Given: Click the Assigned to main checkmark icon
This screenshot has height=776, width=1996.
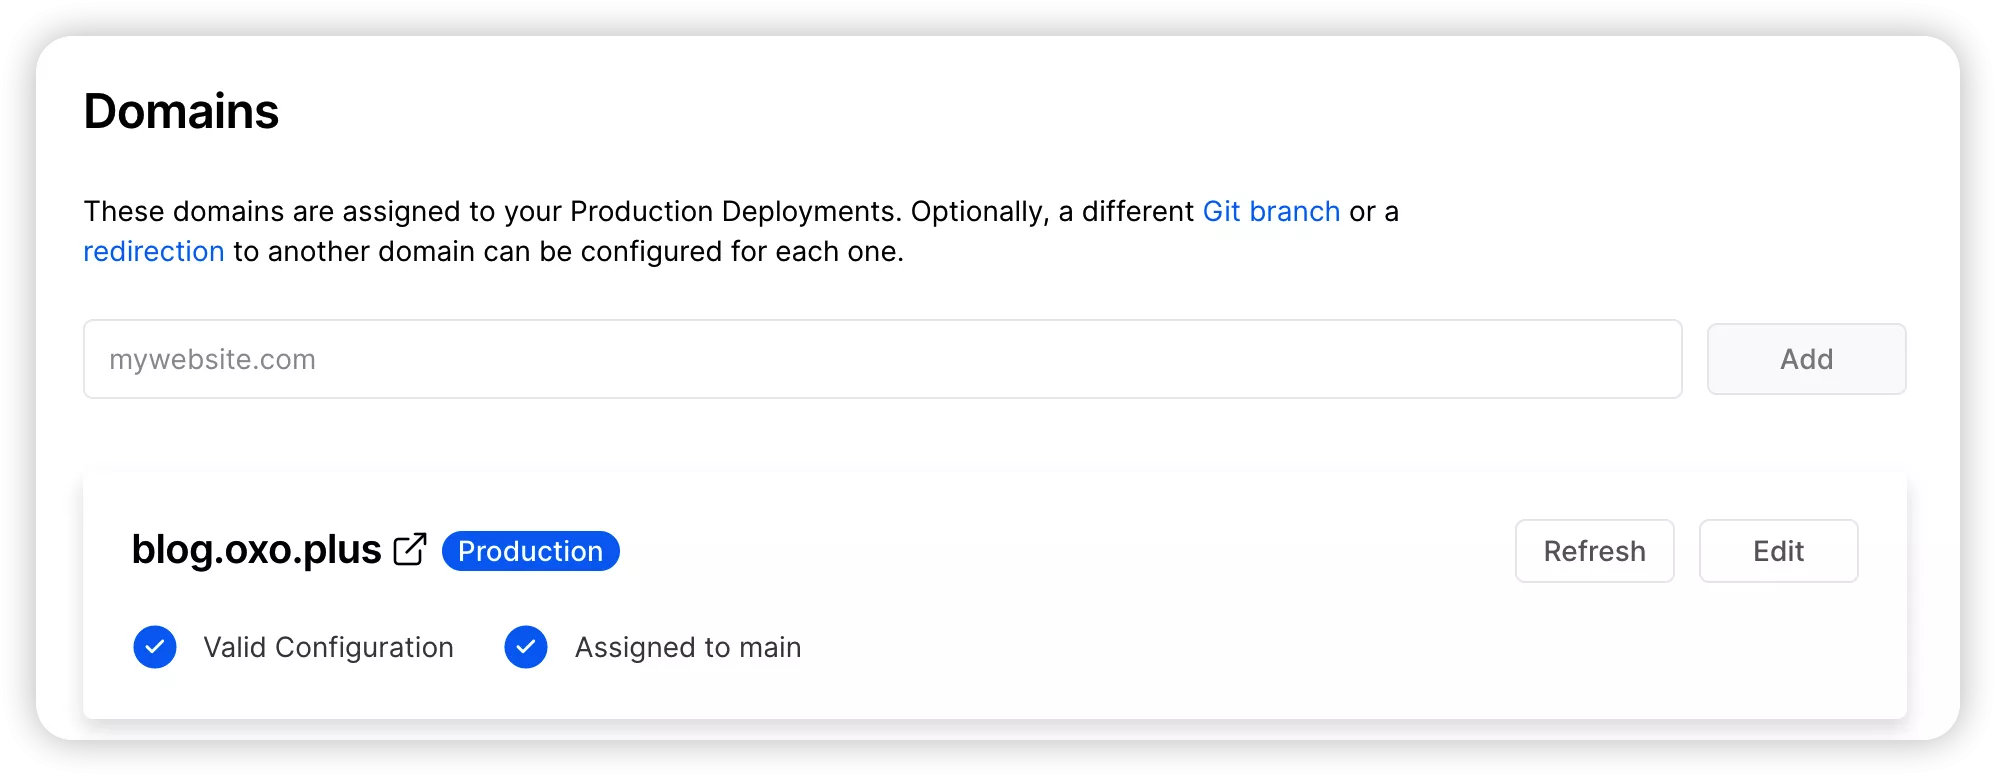Looking at the screenshot, I should [526, 647].
